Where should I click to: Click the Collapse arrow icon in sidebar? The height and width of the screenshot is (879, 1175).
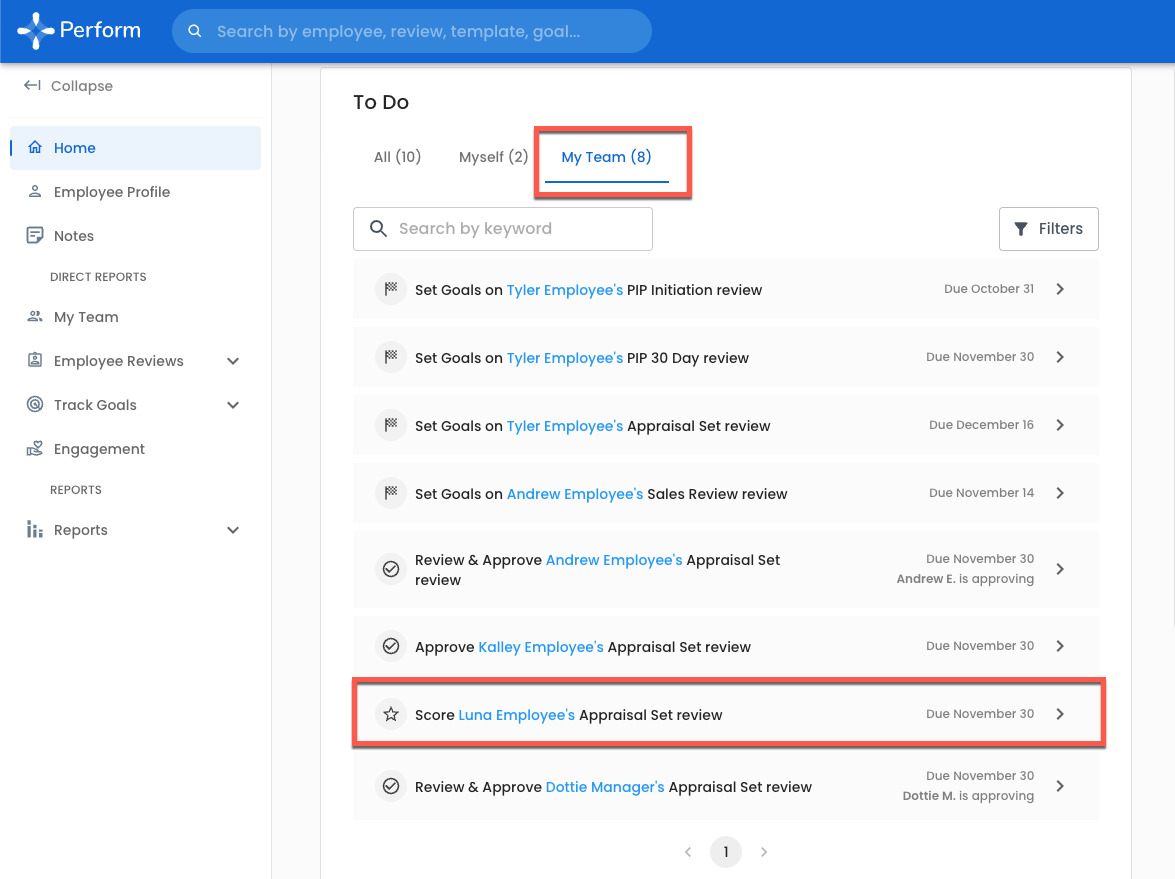pyautogui.click(x=32, y=85)
